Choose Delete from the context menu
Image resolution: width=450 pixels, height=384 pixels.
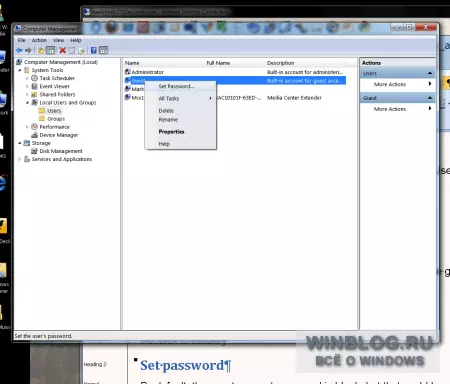pos(180,111)
